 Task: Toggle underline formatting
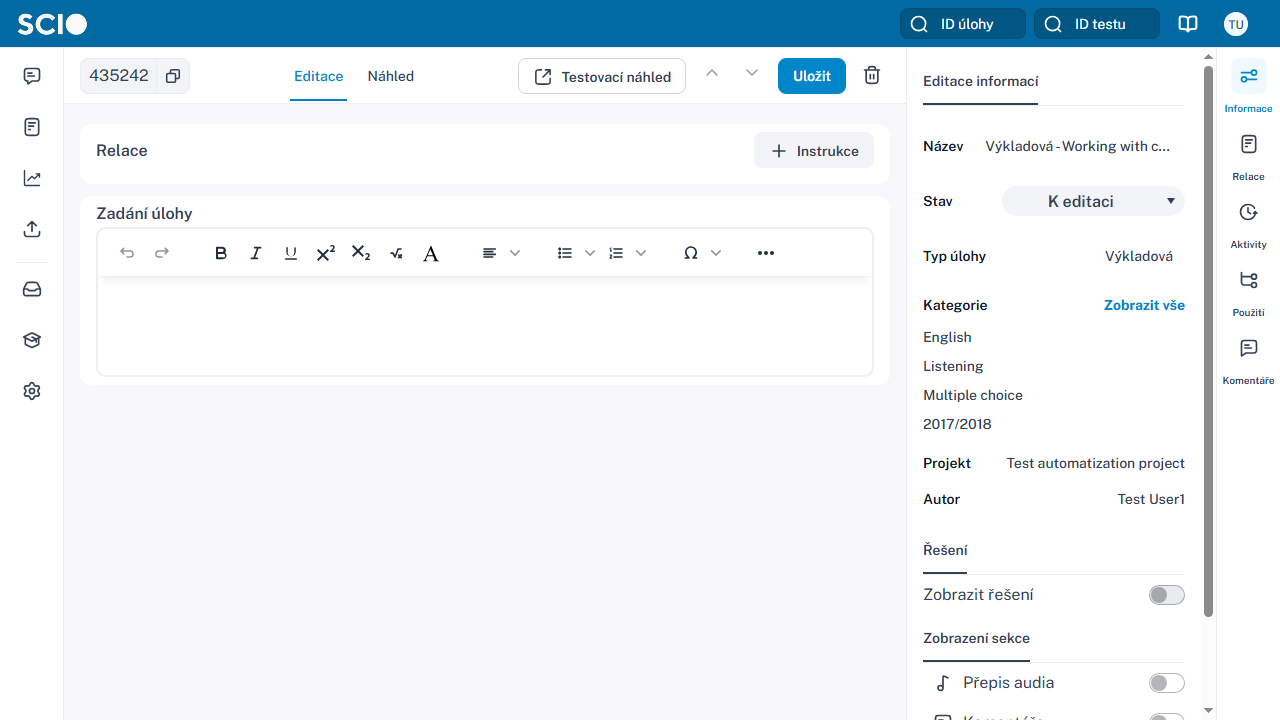pos(291,253)
